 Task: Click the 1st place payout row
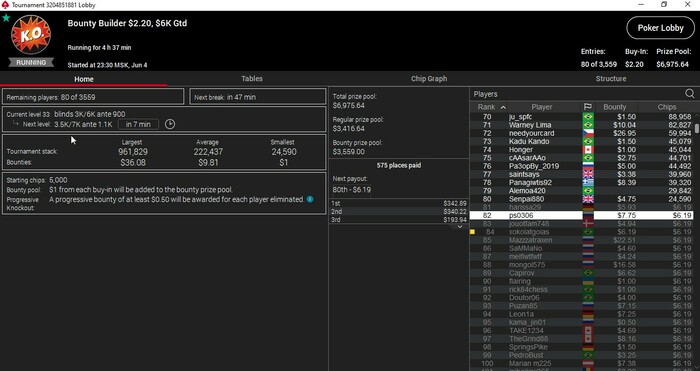398,203
